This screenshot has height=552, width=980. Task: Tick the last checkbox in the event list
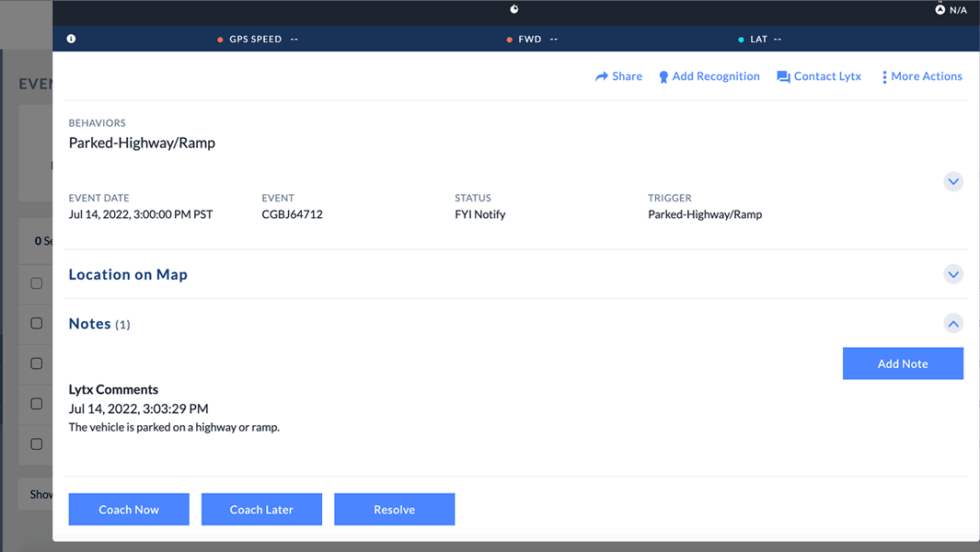point(36,444)
